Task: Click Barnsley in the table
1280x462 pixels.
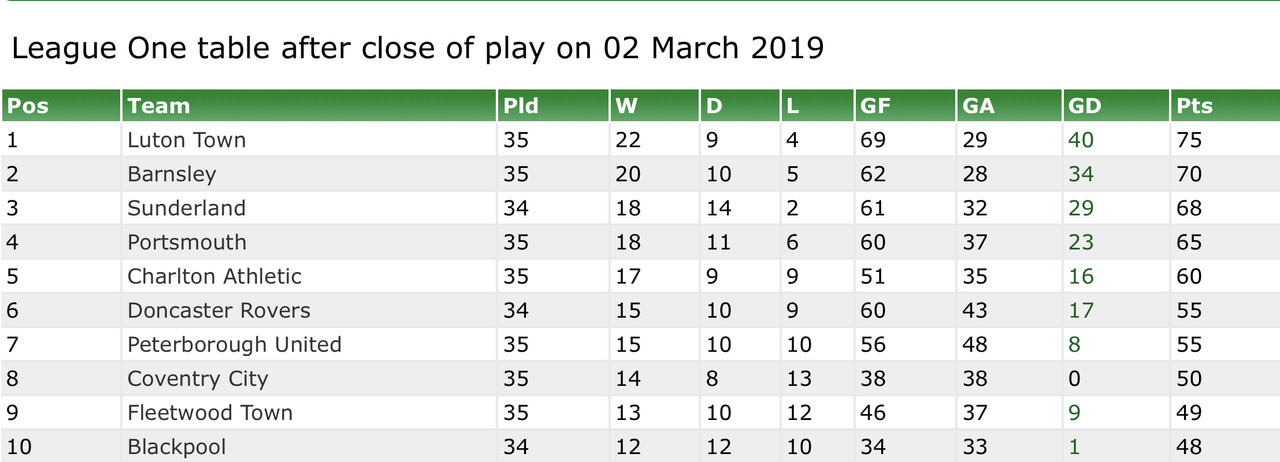Action: click(171, 174)
